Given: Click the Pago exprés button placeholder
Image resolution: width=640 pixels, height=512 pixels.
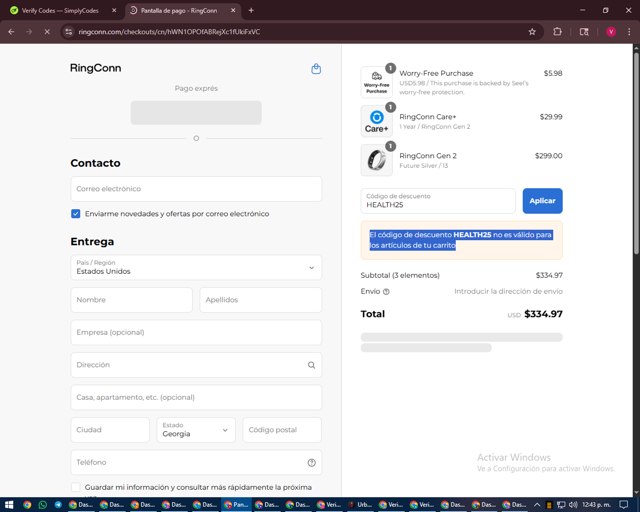Looking at the screenshot, I should (x=196, y=113).
